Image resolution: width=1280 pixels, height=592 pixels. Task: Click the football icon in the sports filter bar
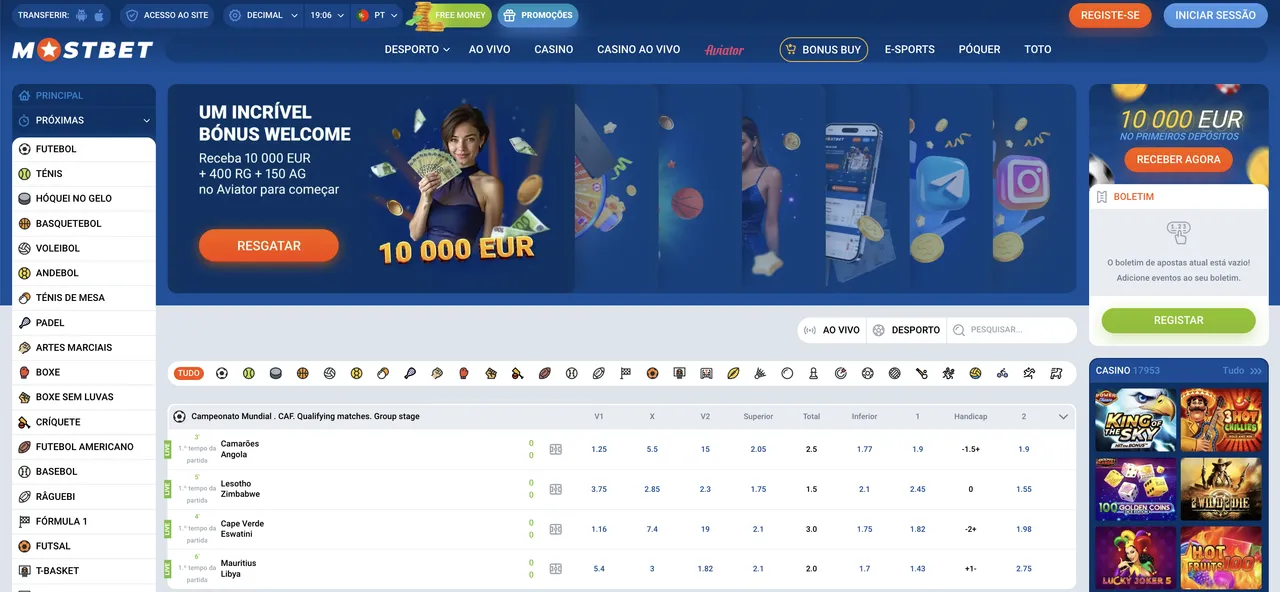[x=221, y=373]
